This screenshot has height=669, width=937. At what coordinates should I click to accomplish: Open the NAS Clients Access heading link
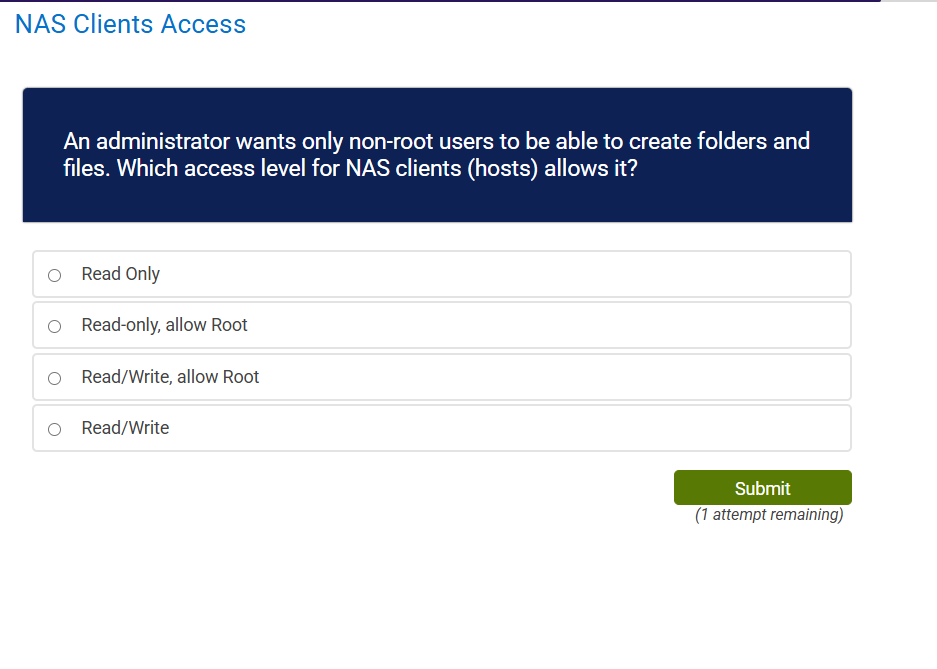pos(129,24)
